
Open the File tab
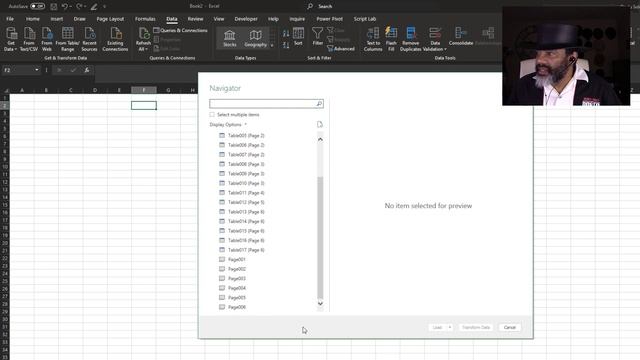click(10, 19)
